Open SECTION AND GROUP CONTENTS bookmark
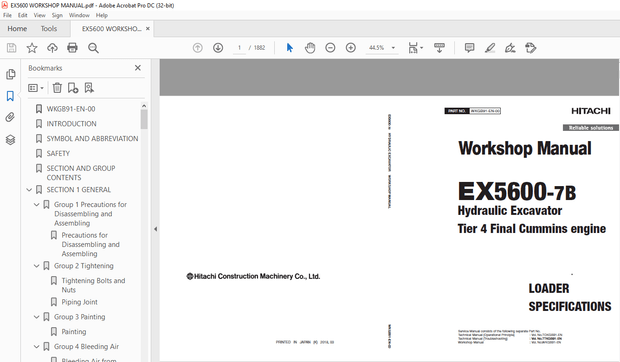Image resolution: width=620 pixels, height=362 pixels. click(x=81, y=173)
